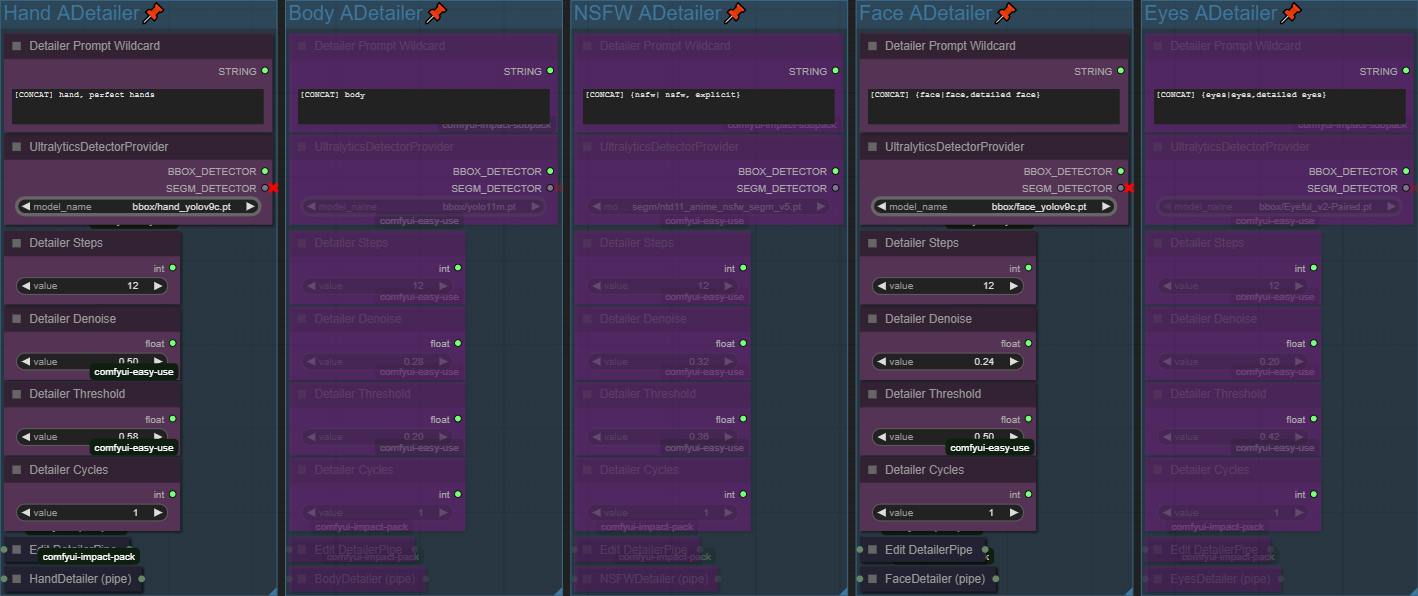Collapse Detailer Denoise node in Hand group
Viewport: 1418px width, 596px height.
[17, 319]
